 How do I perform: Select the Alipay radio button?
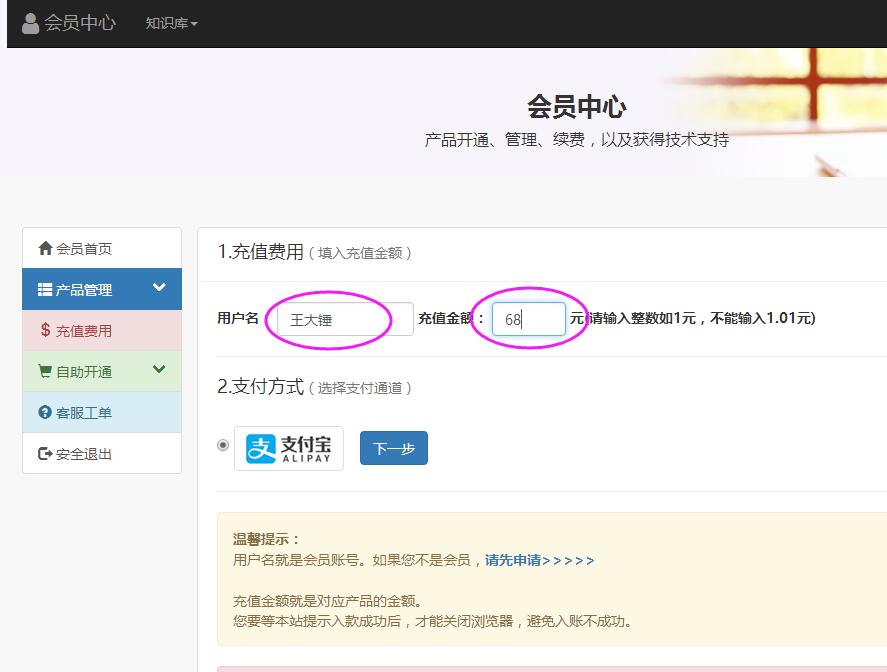click(223, 445)
